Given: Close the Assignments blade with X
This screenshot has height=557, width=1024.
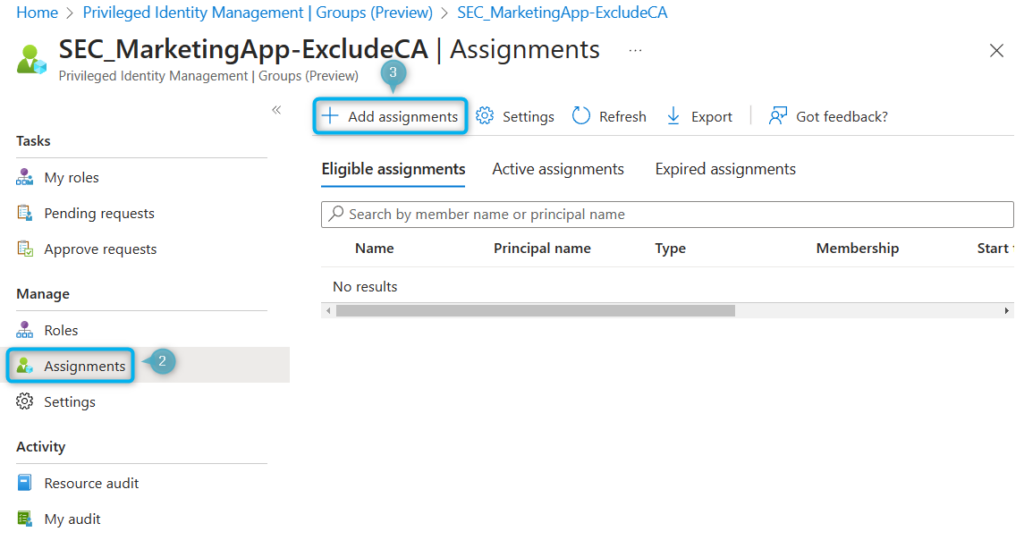Looking at the screenshot, I should [x=996, y=50].
